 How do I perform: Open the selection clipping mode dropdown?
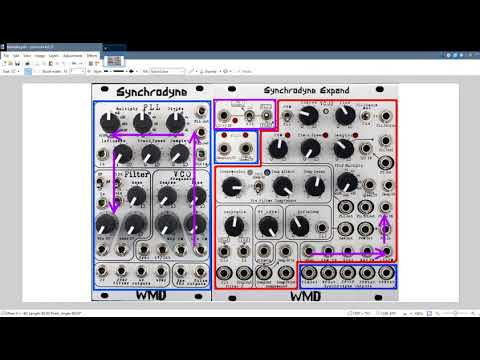pos(226,71)
